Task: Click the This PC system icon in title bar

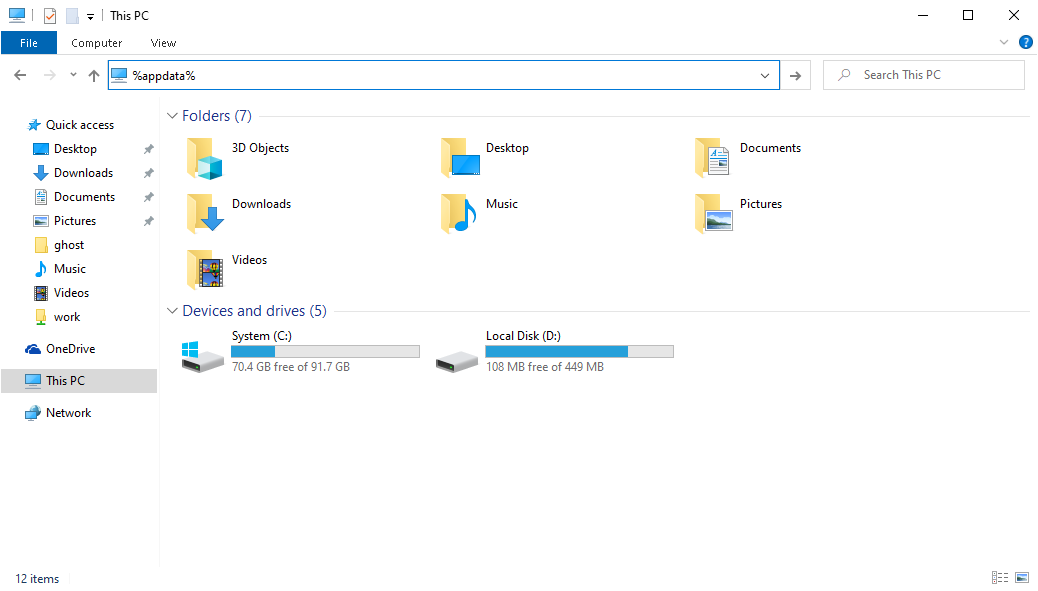Action: [17, 15]
